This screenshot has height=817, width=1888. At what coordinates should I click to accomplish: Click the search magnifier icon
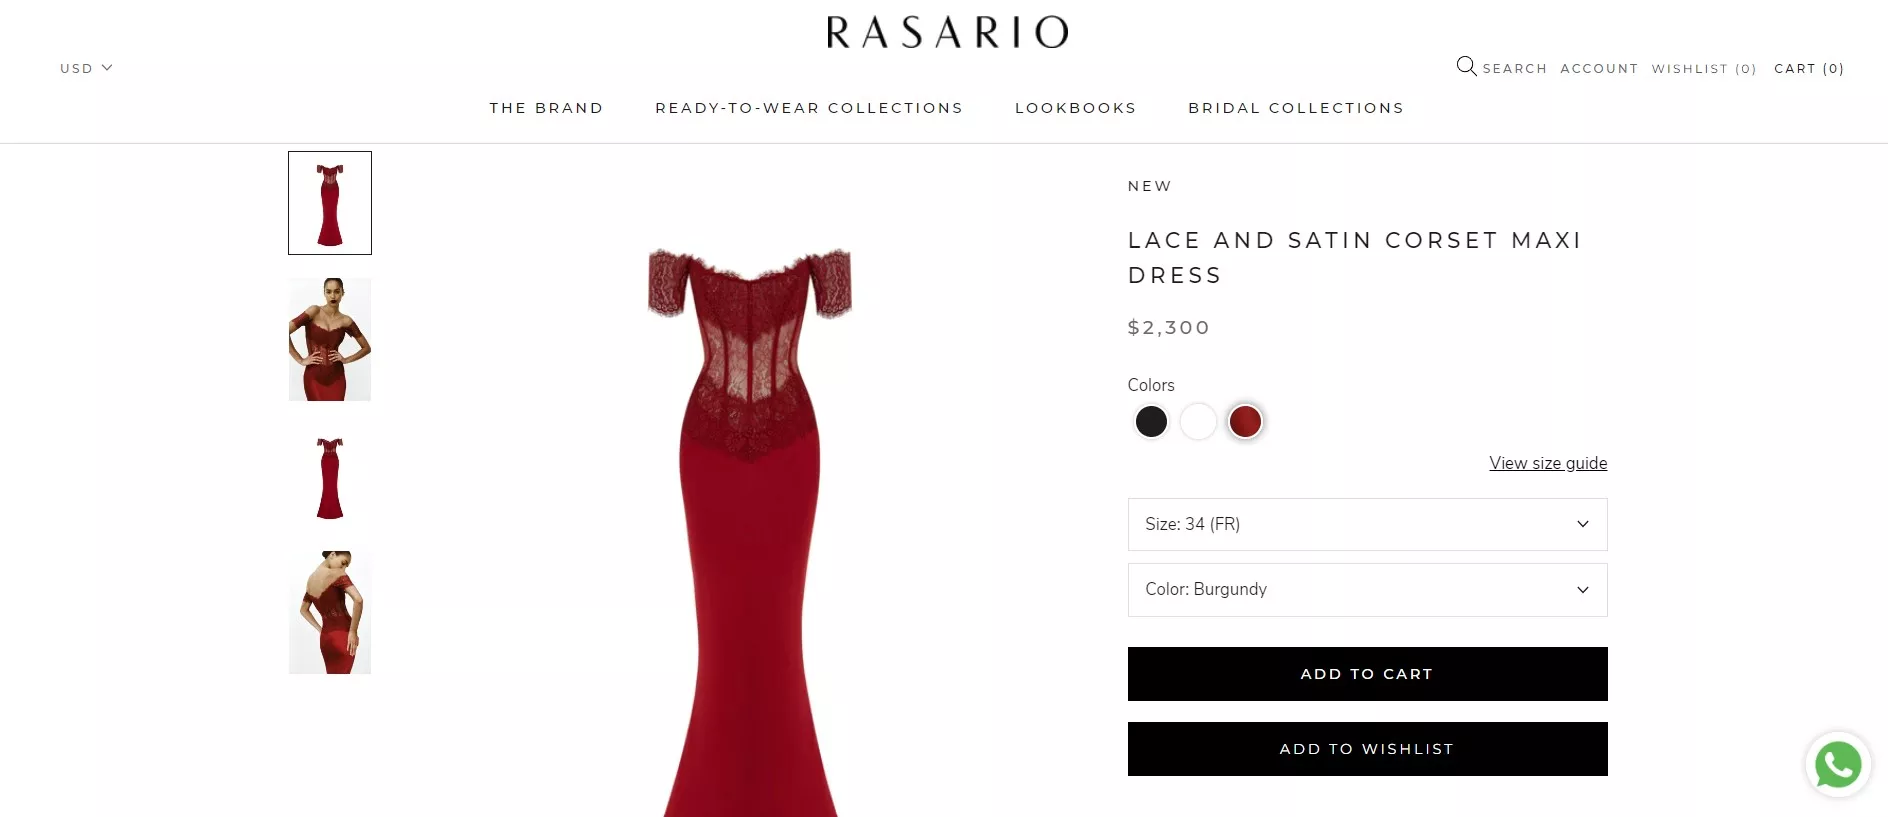click(x=1466, y=67)
